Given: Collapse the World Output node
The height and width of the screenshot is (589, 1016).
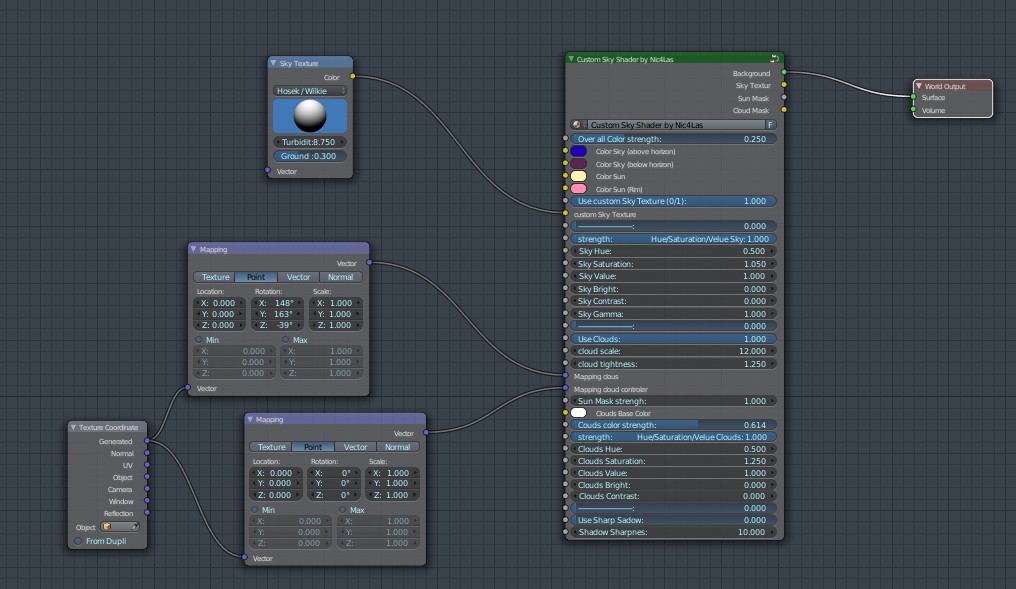Looking at the screenshot, I should click(x=918, y=85).
